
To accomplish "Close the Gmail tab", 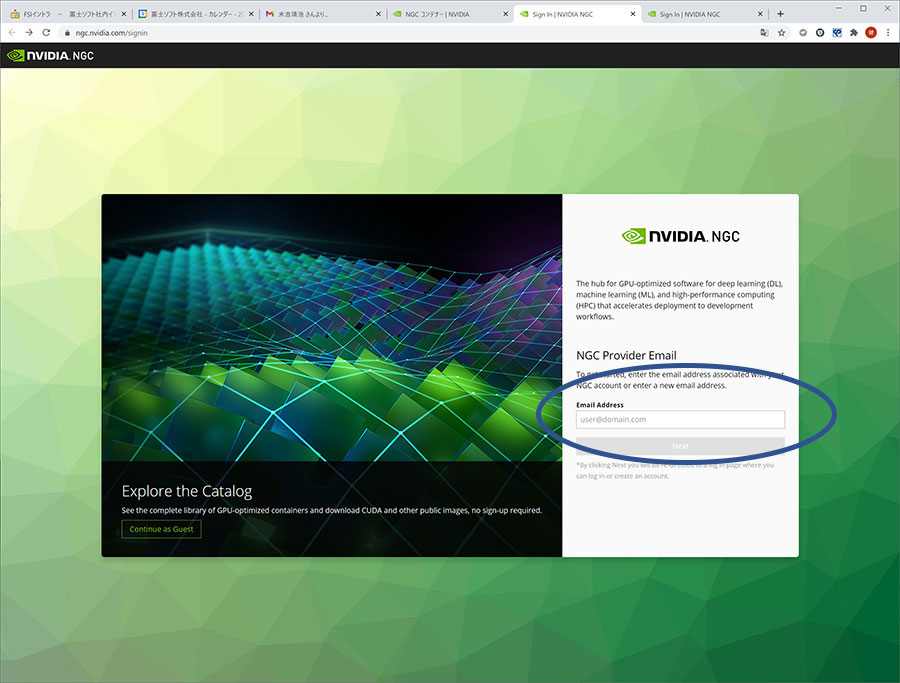I will [378, 14].
